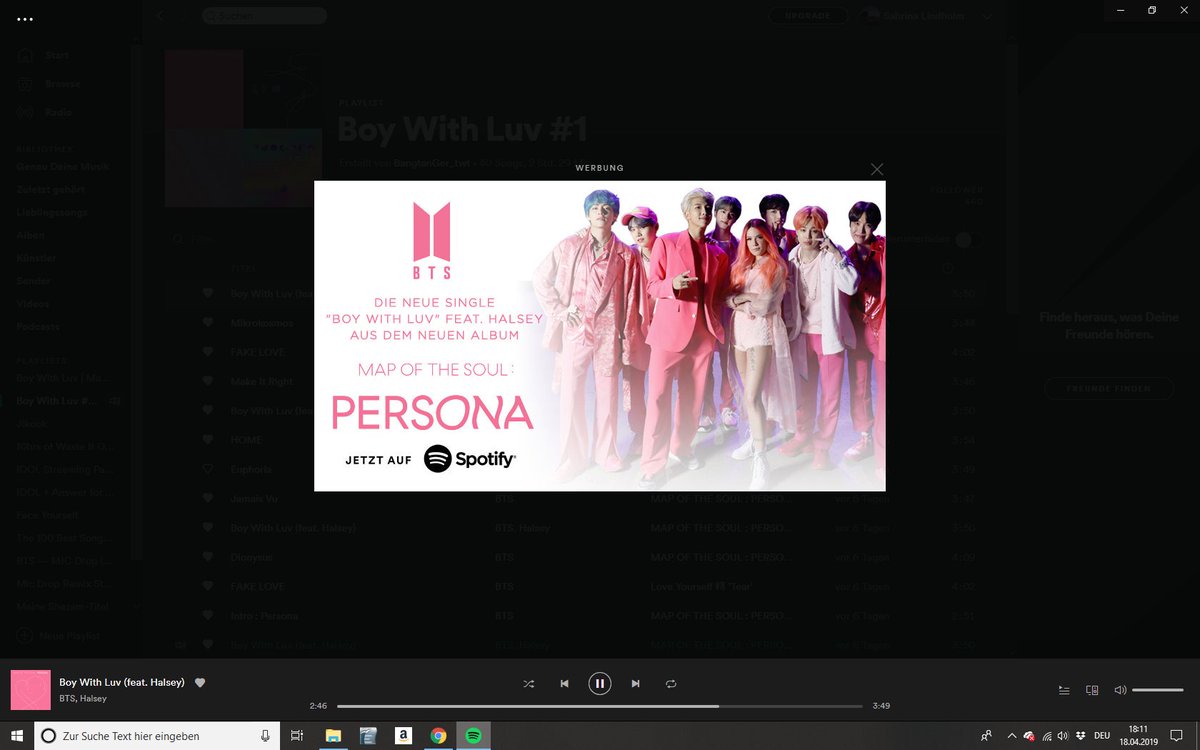Viewport: 1200px width, 750px height.
Task: Click the UPGRADE button
Action: click(808, 16)
